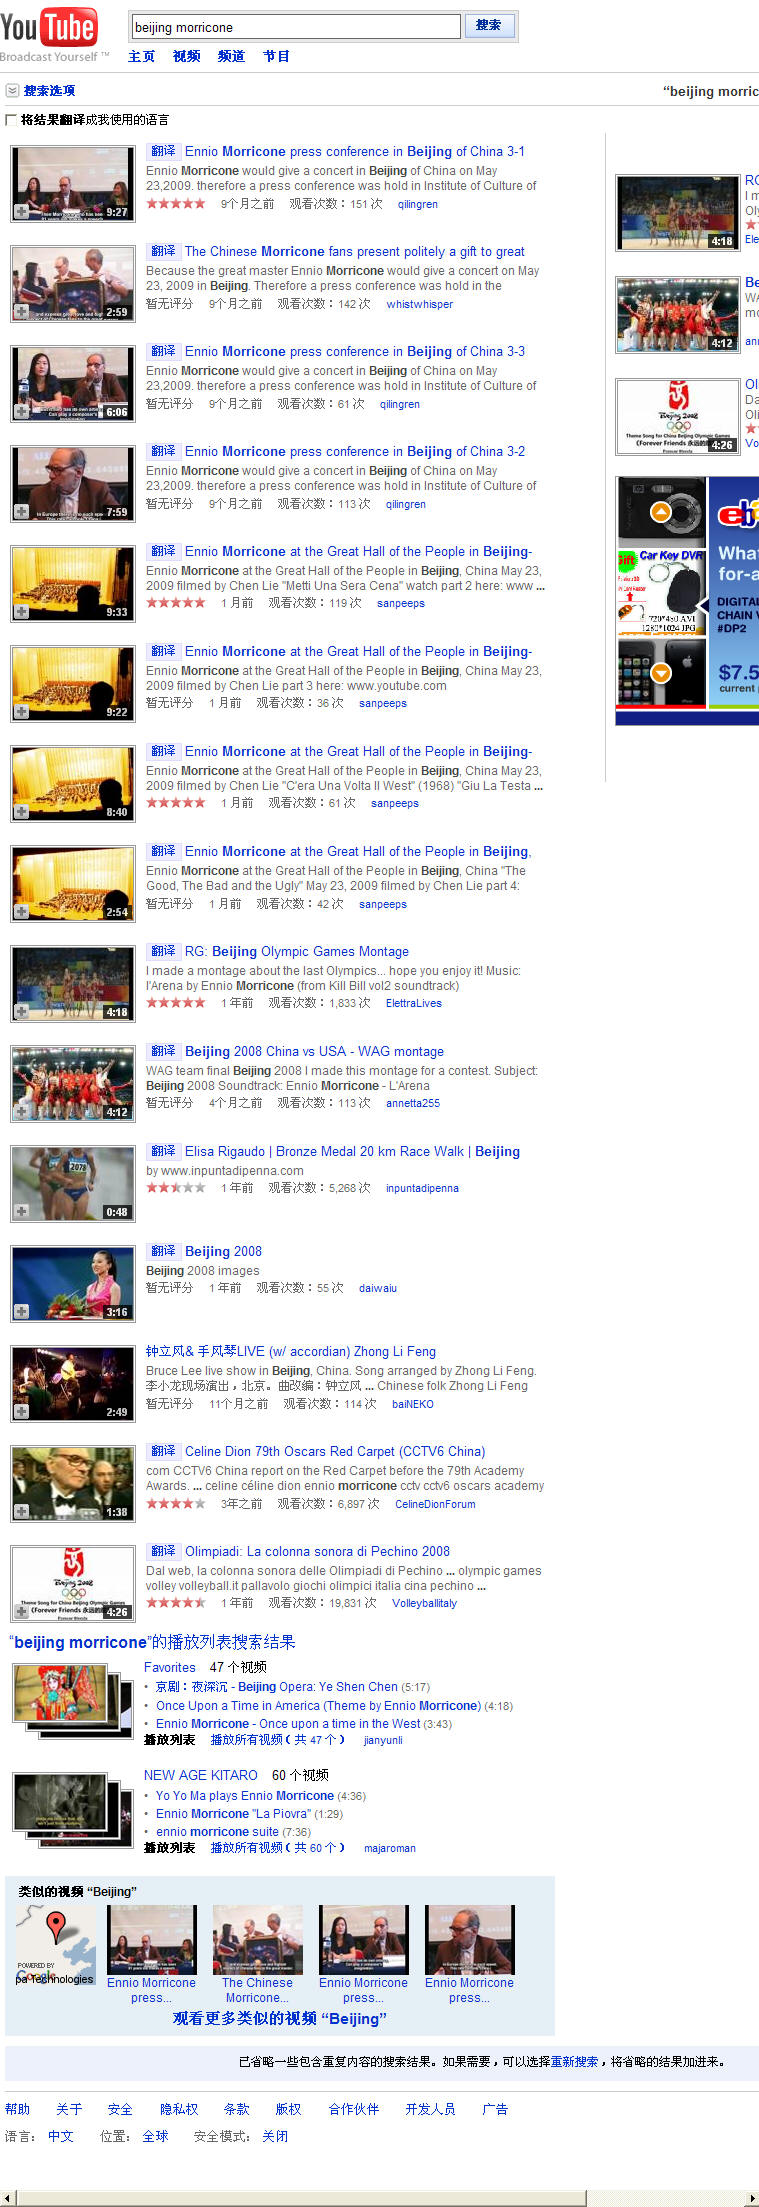This screenshot has width=759, height=2207.
Task: Open 'ennio morricone suite' playlist item
Action: coord(217,1832)
